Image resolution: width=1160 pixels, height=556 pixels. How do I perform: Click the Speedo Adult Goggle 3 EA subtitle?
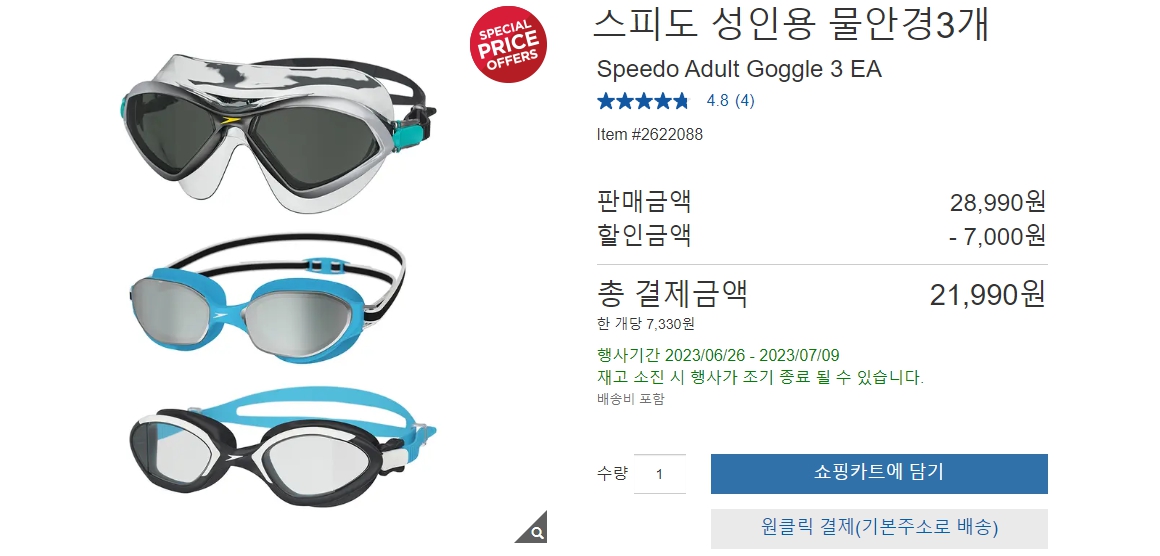point(739,70)
